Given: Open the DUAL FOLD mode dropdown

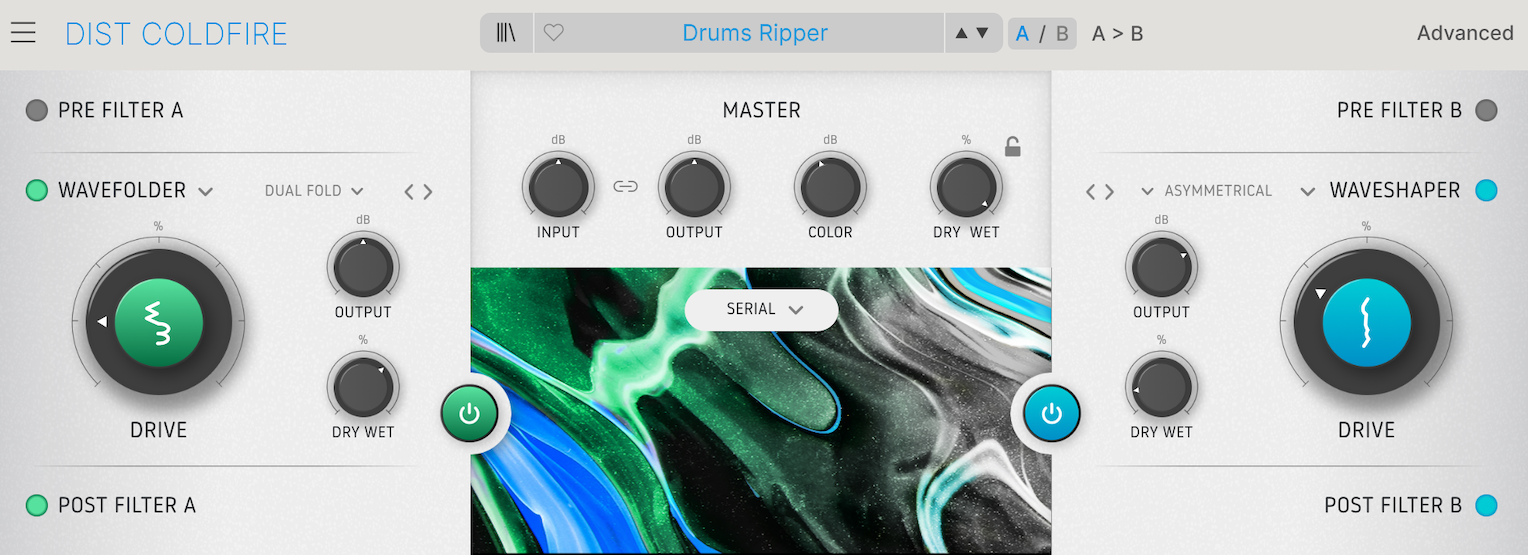Looking at the screenshot, I should (x=314, y=190).
